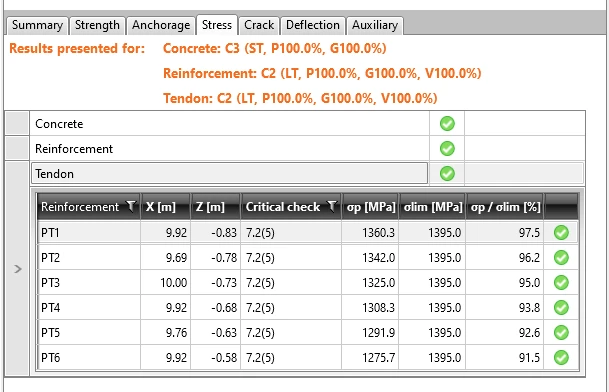The image size is (609, 392).
Task: Select the PT4 row name cell
Action: (x=89, y=308)
